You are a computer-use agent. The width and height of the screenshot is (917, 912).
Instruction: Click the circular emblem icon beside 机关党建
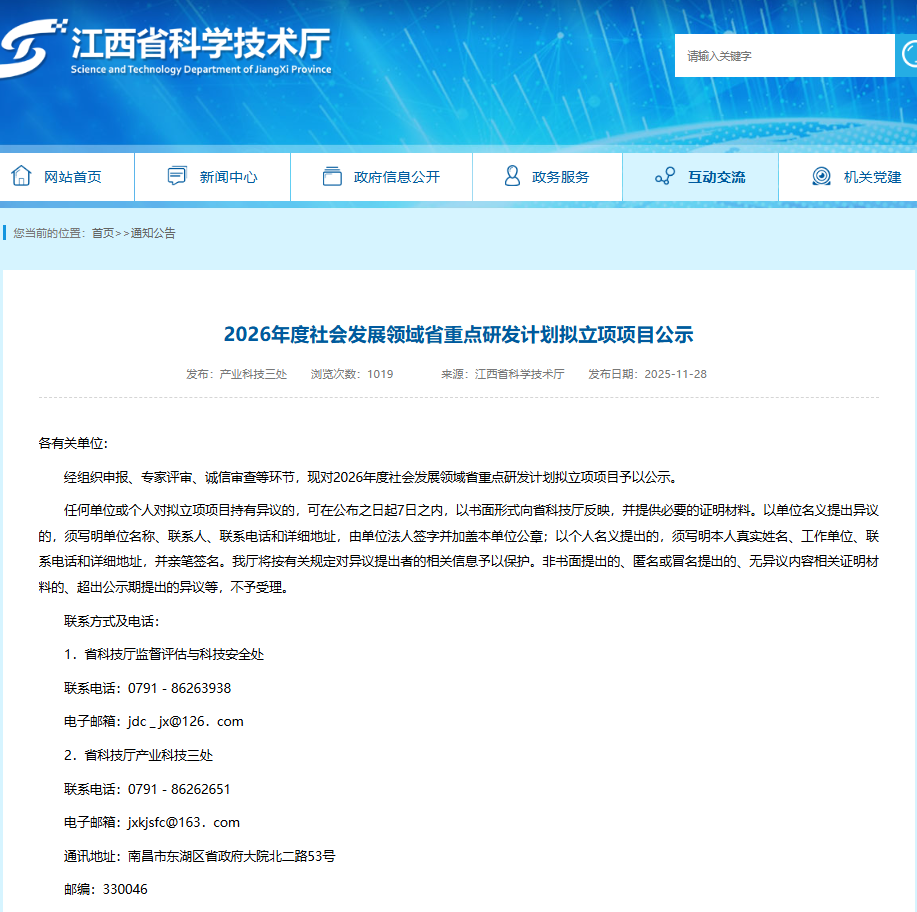tap(821, 177)
